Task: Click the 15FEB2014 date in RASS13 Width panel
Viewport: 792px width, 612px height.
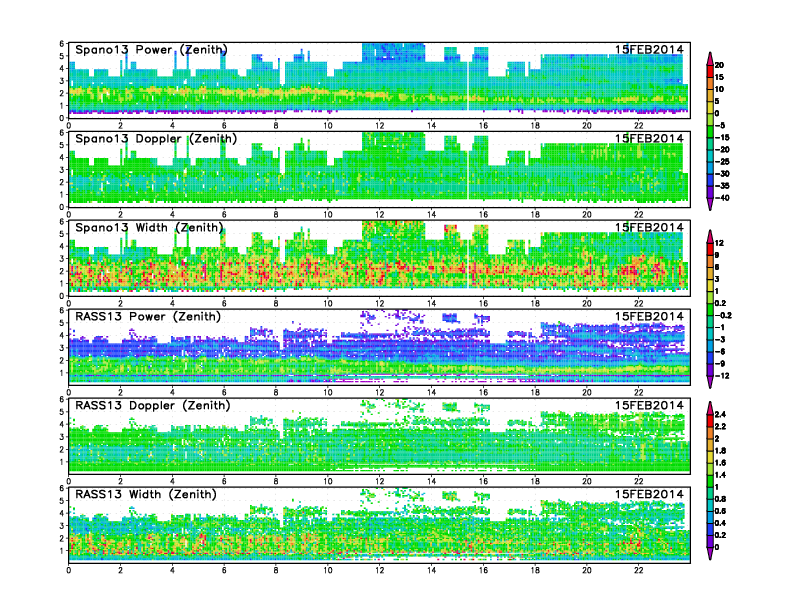Action: (649, 494)
